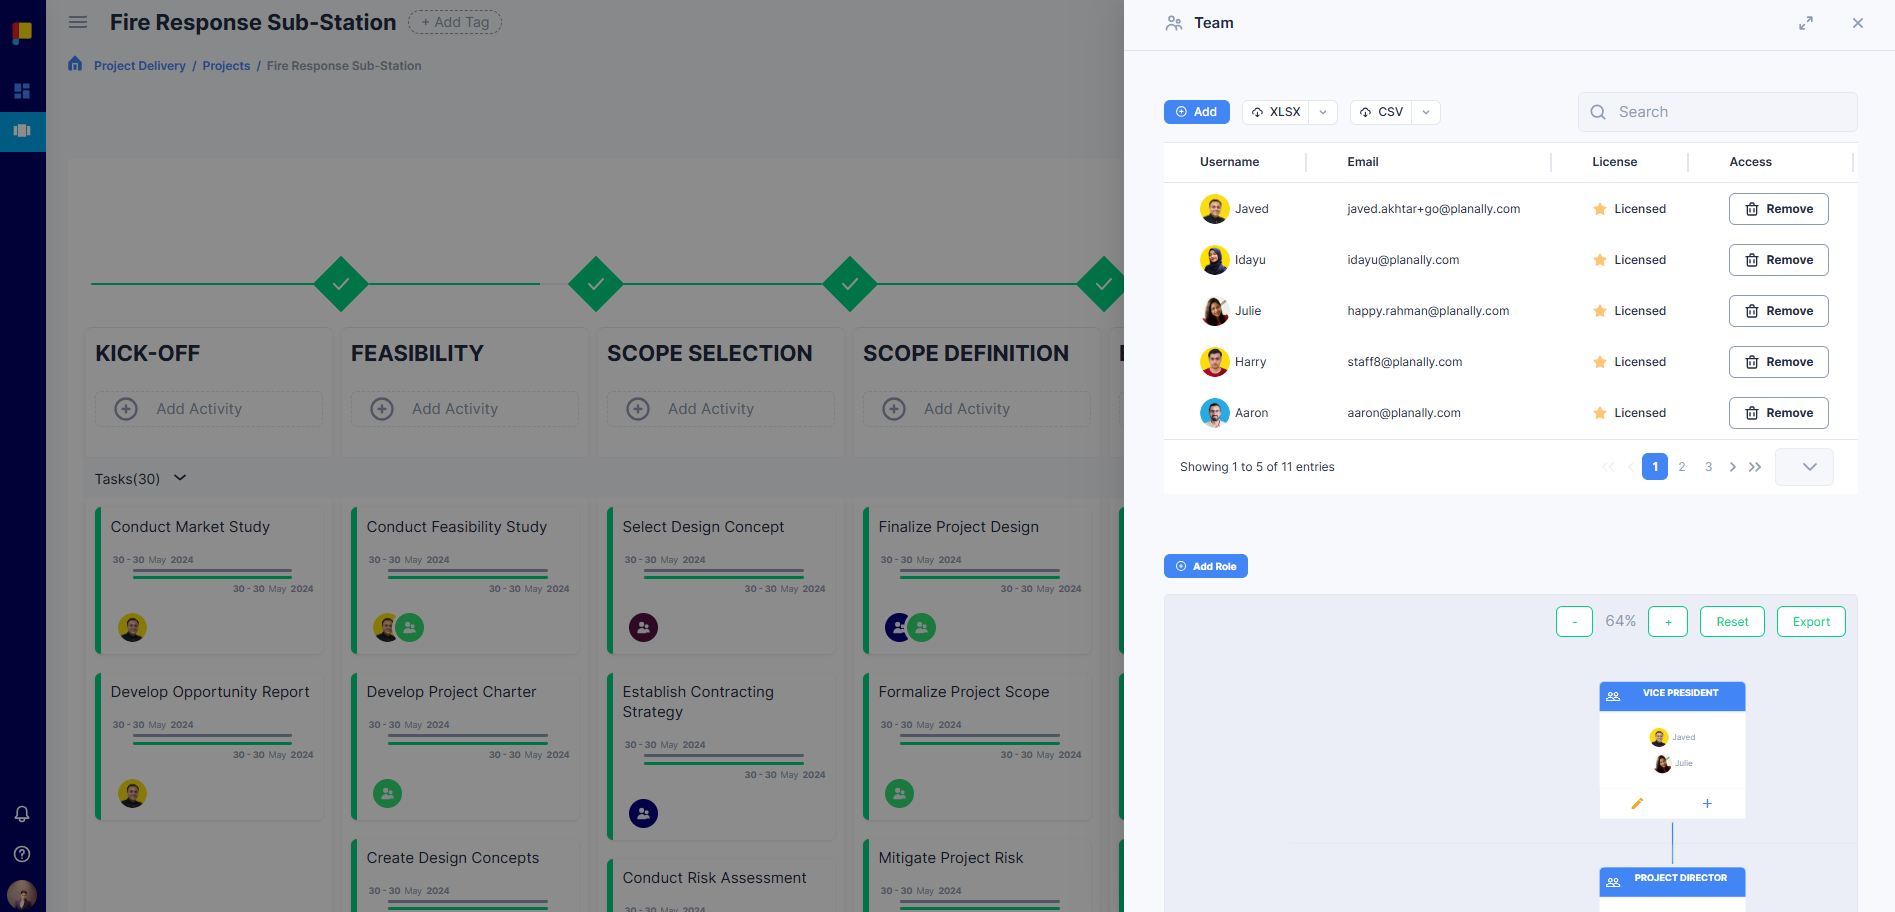This screenshot has width=1895, height=912.
Task: Open the CSV export options dropdown
Action: coord(1426,112)
